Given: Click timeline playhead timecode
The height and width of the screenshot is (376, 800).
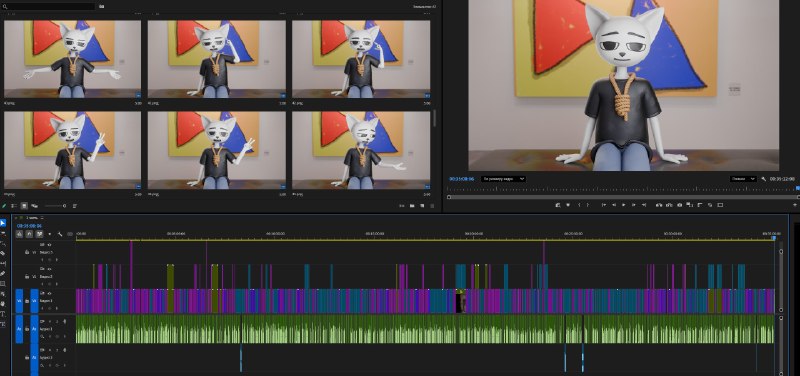Looking at the screenshot, I should [29, 225].
